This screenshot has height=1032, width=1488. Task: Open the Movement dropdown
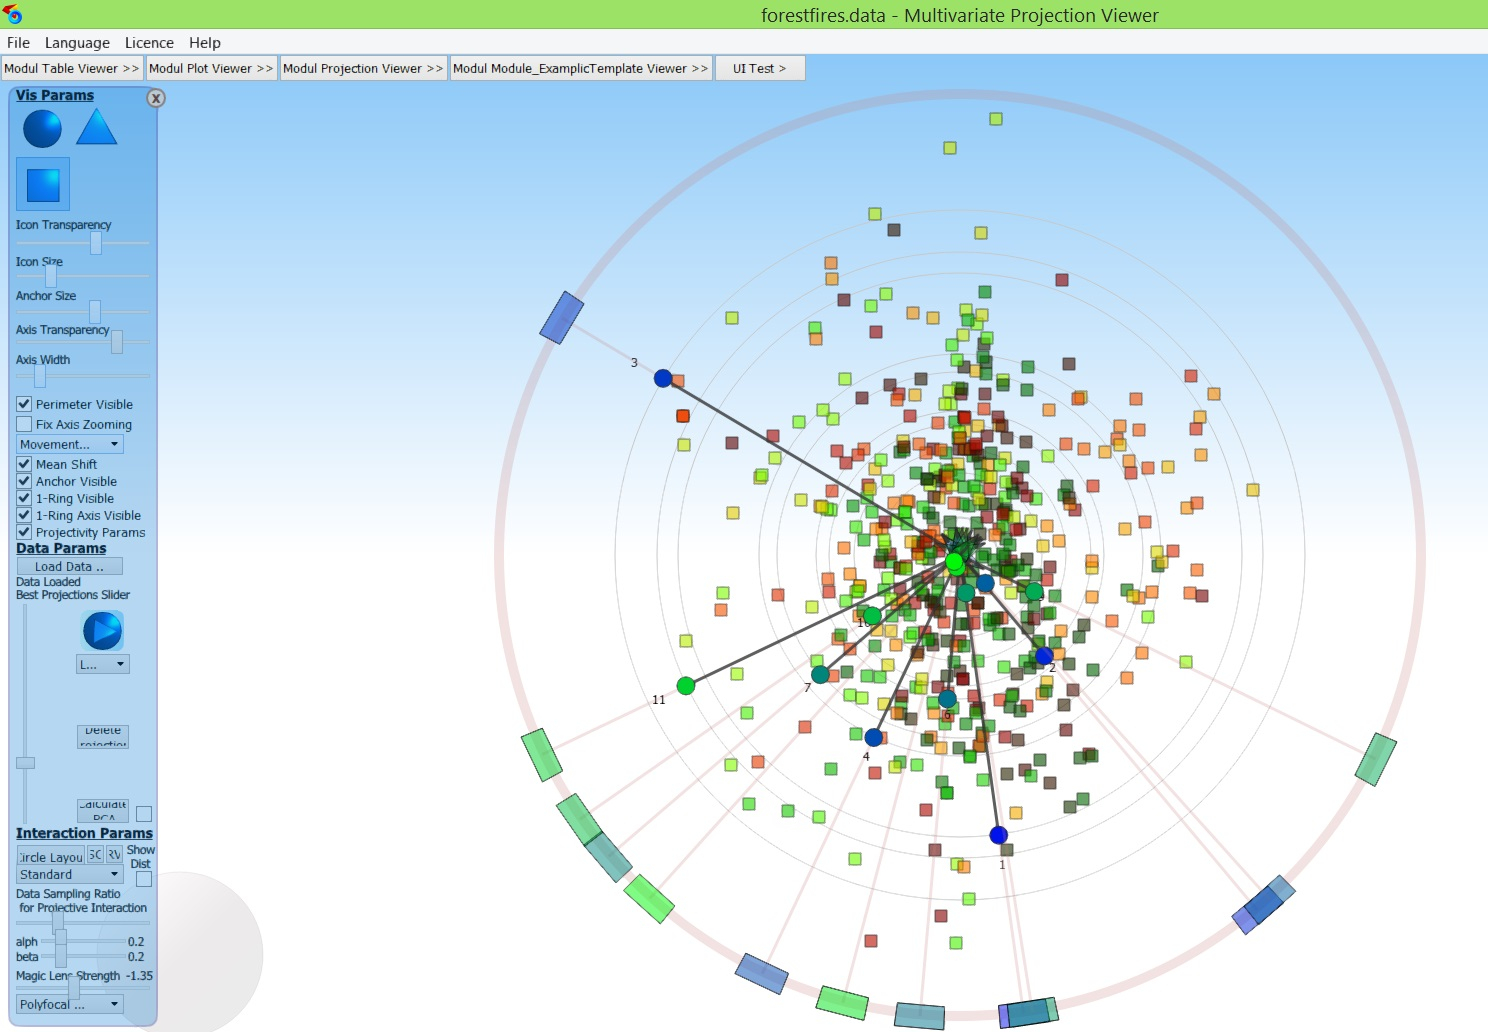tap(70, 444)
